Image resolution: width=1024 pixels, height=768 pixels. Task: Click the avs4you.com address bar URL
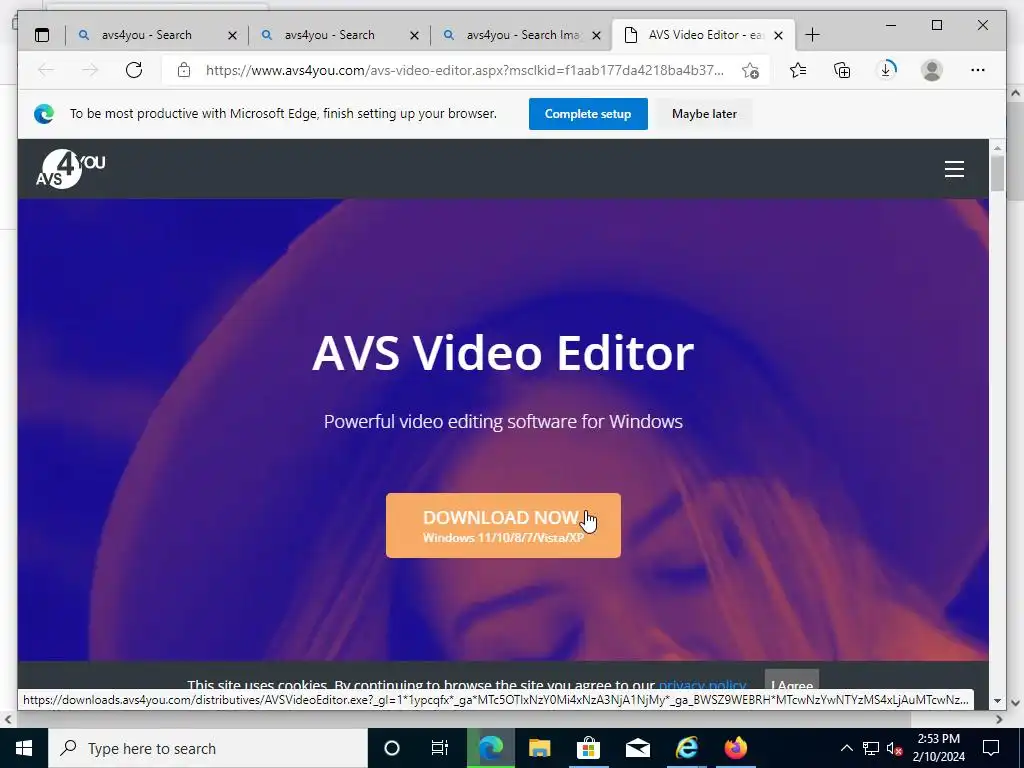(x=464, y=71)
